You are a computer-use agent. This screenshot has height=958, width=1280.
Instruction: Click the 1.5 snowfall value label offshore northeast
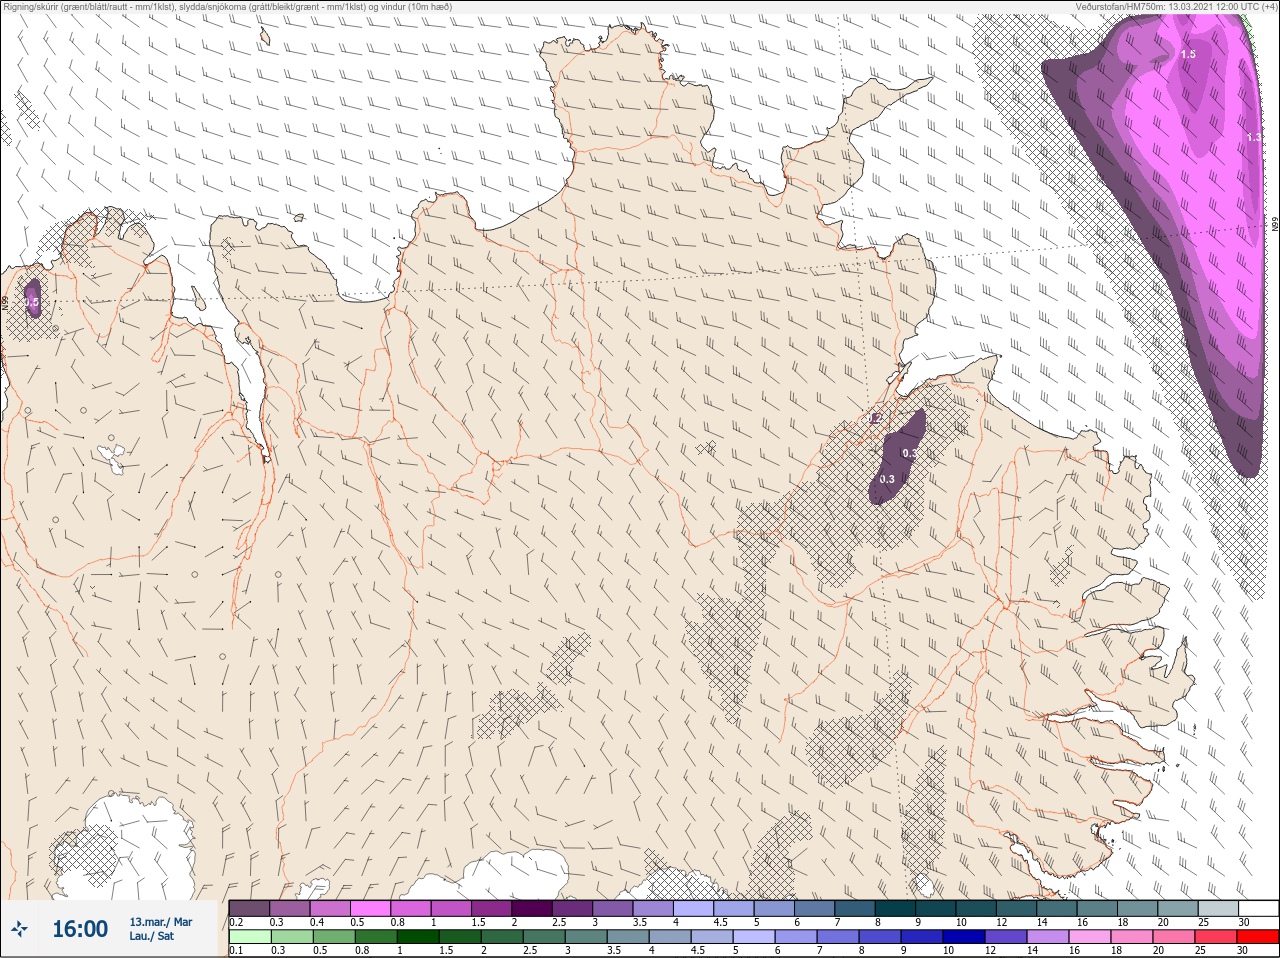pyautogui.click(x=1188, y=54)
